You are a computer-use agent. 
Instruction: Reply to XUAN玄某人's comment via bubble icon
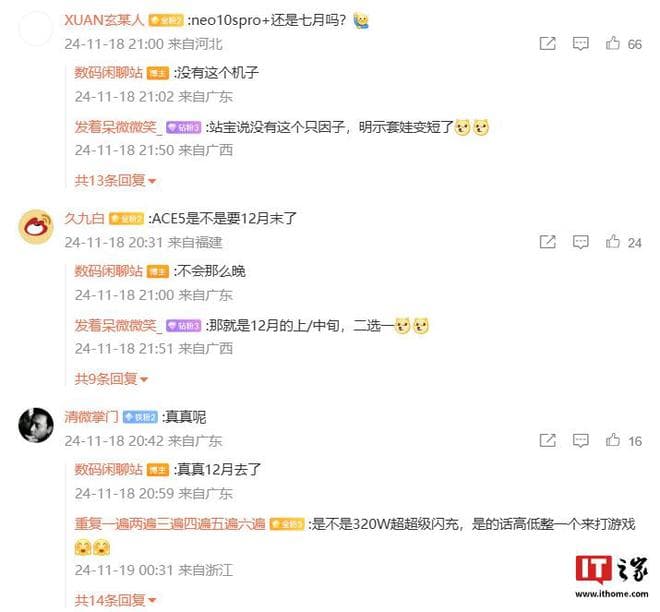[580, 43]
